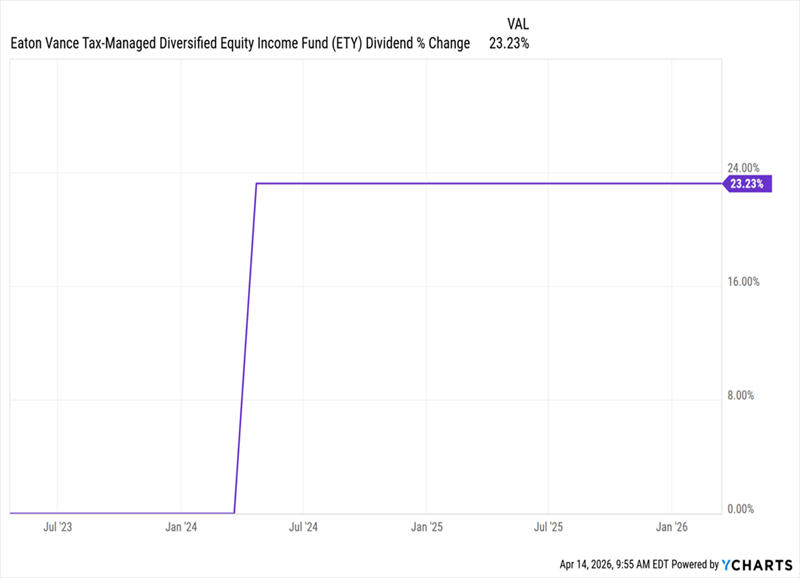Select the ETY Dividend % Change legend title
Image resolution: width=800 pixels, height=578 pixels.
[x=239, y=44]
